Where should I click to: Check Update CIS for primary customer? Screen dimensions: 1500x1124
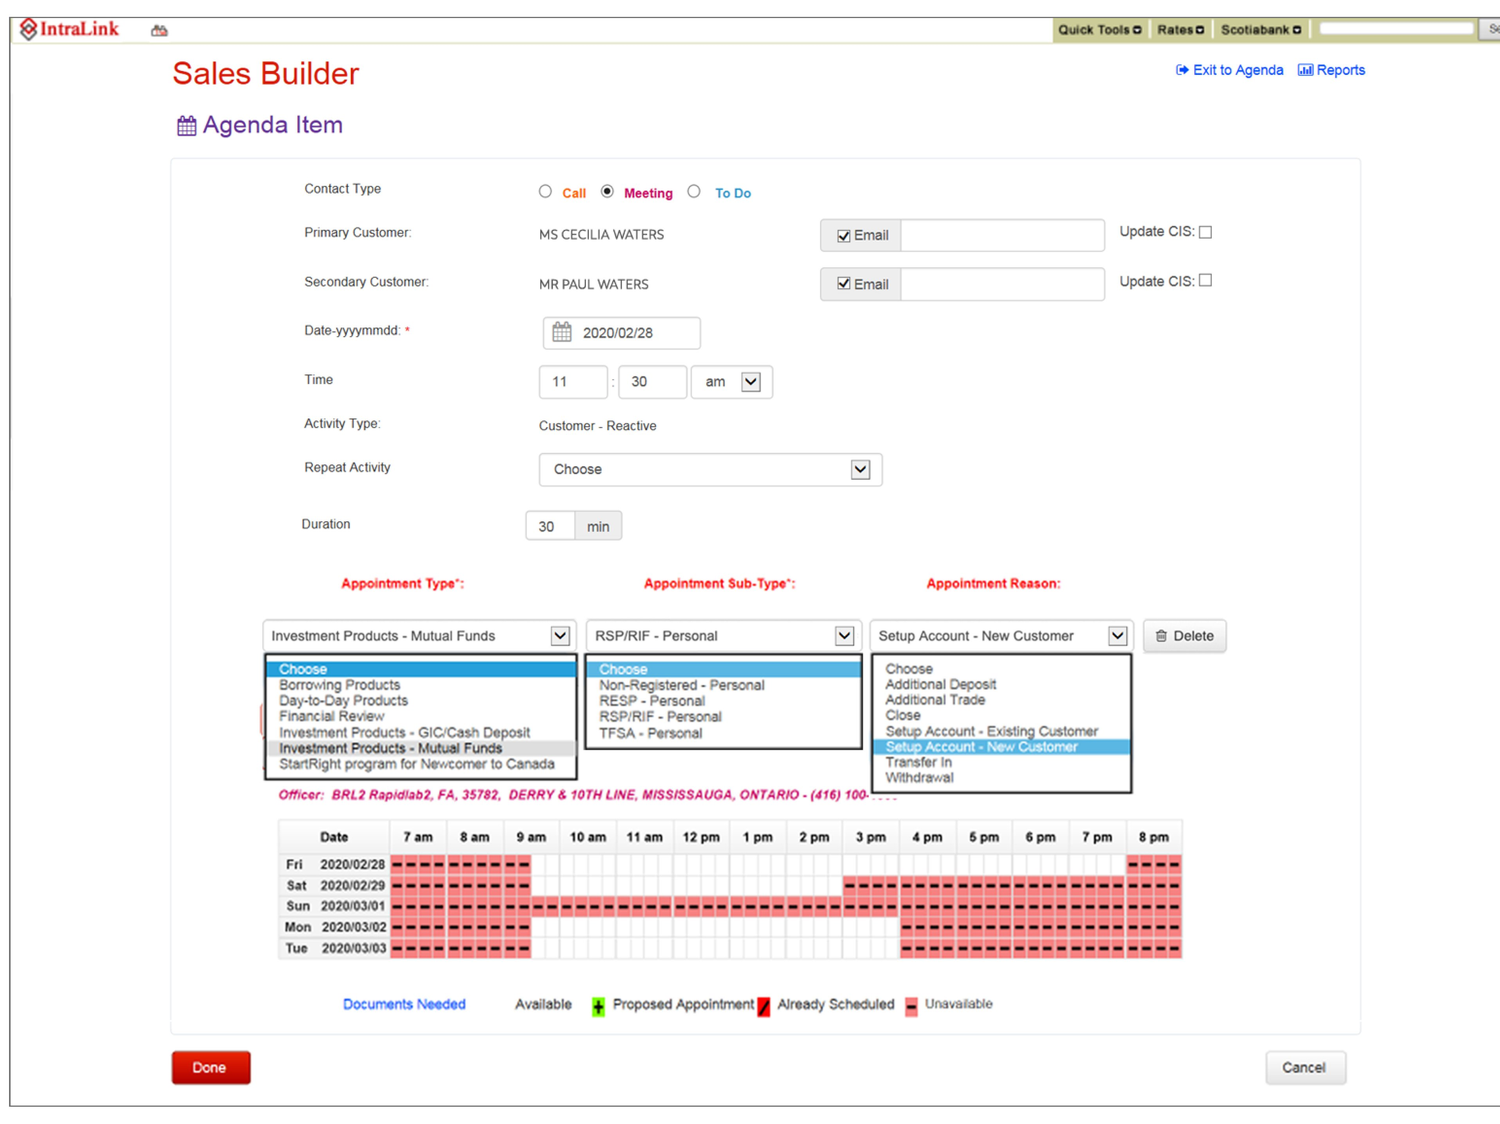1206,232
